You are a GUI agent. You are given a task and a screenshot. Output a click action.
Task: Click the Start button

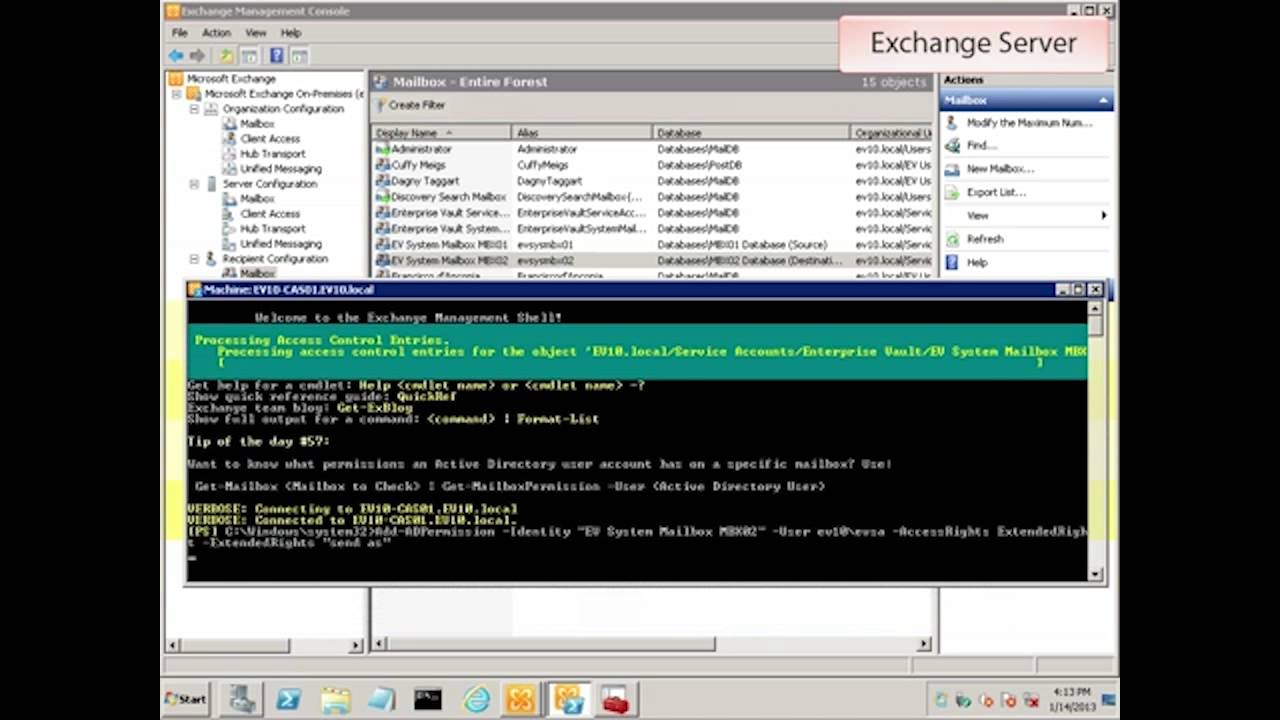(187, 699)
